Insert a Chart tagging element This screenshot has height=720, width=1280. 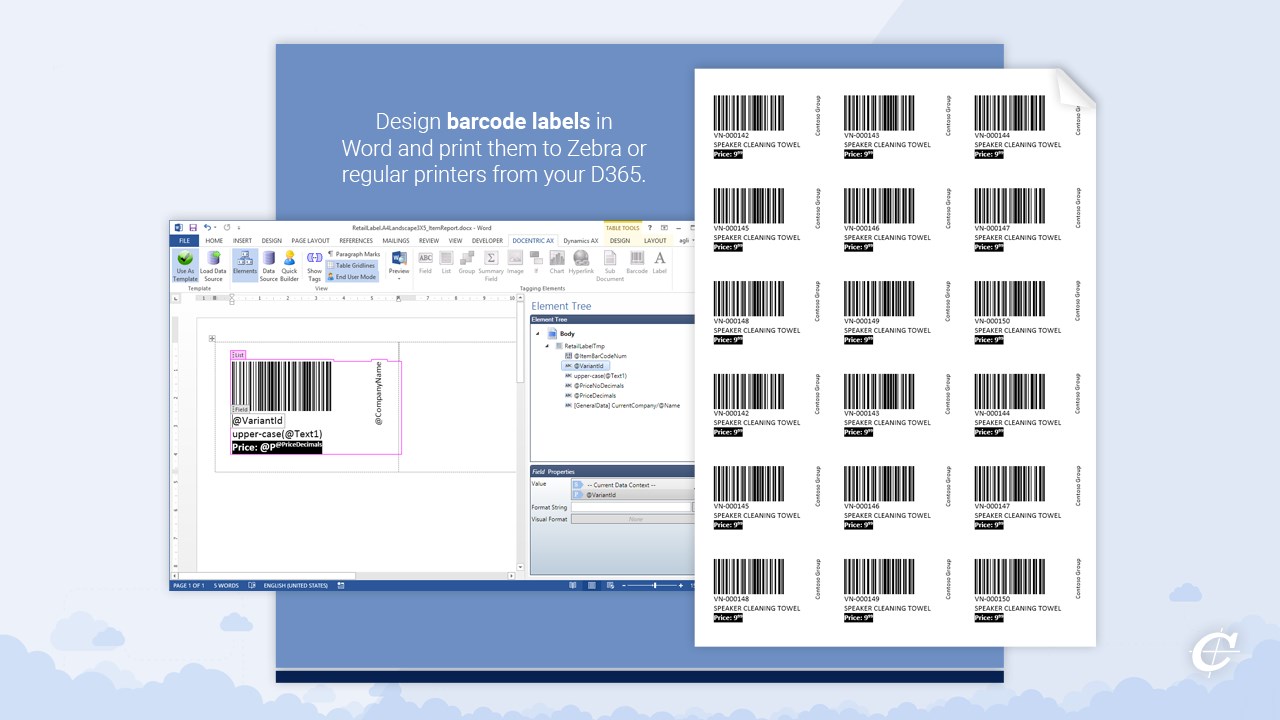click(x=557, y=262)
